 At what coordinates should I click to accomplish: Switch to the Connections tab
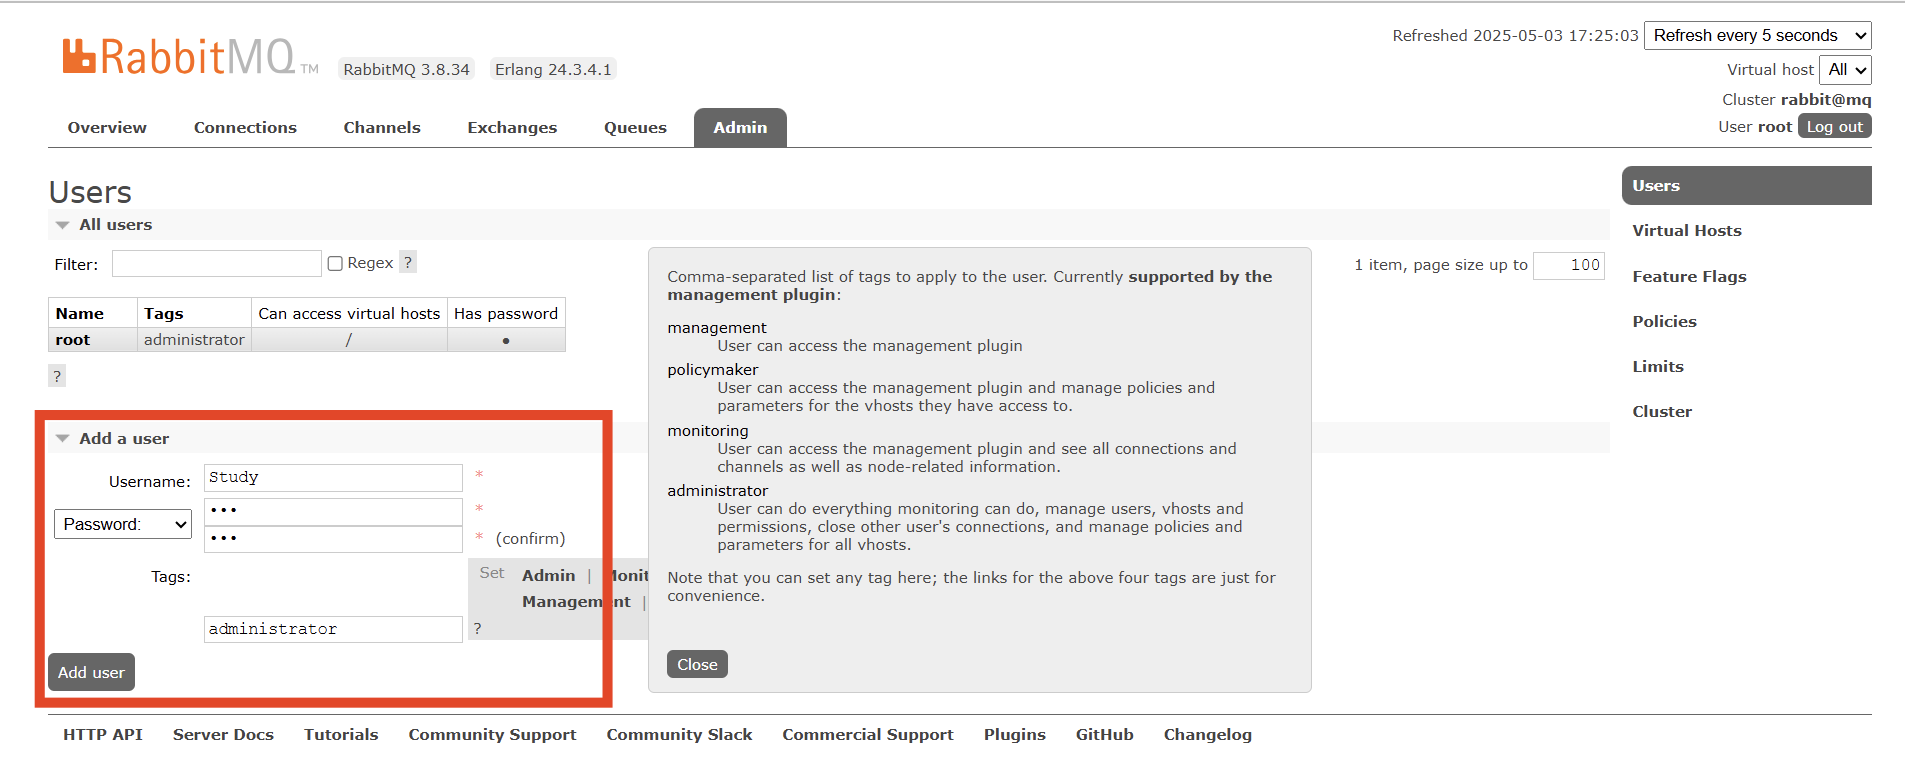pos(245,127)
